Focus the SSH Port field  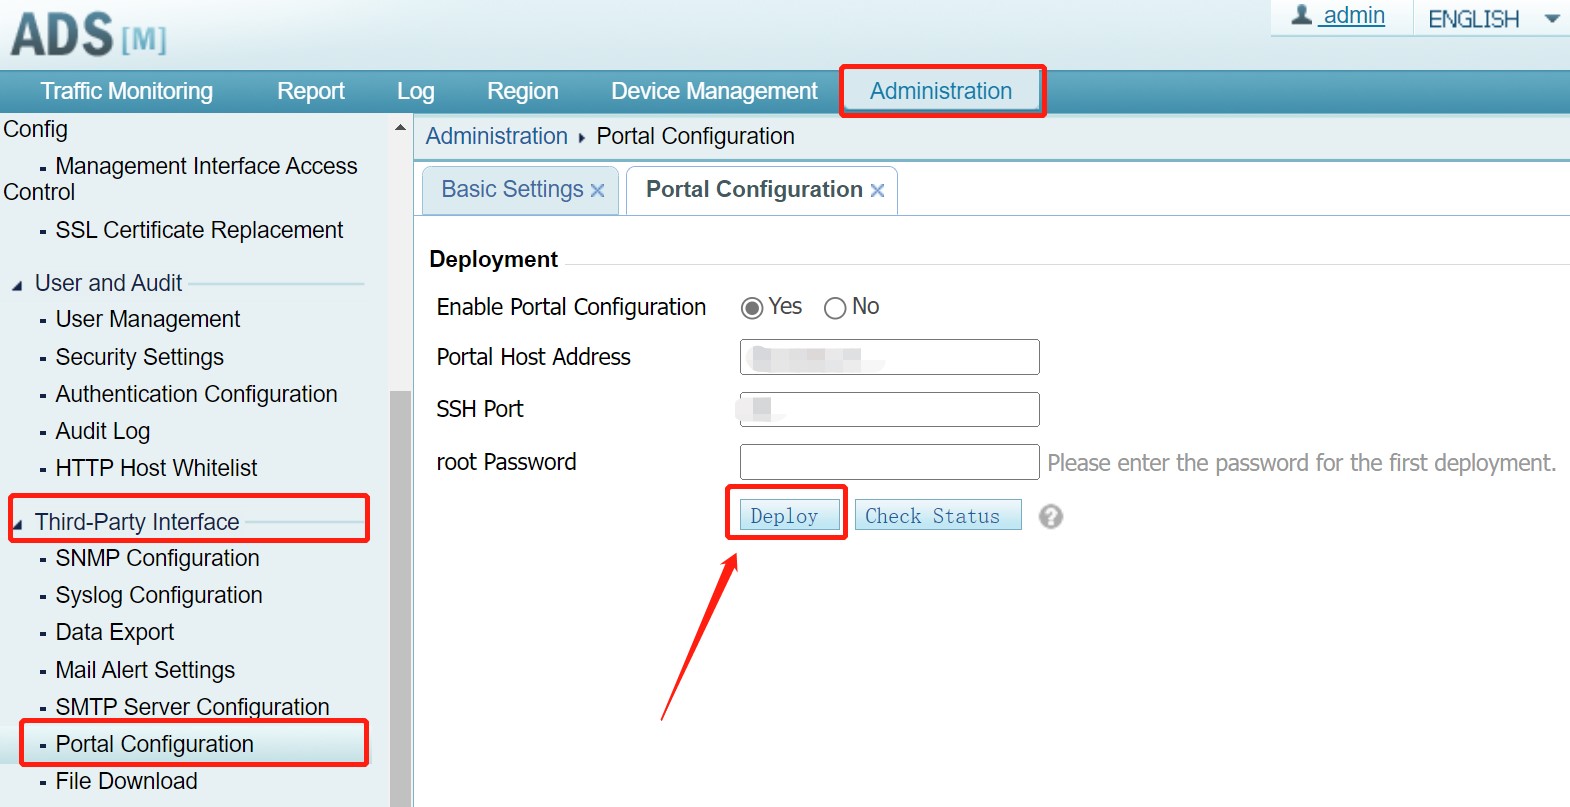tap(889, 409)
